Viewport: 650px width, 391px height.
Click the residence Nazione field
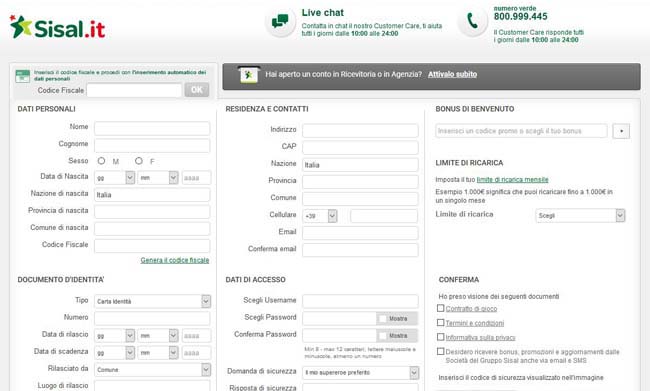pos(360,165)
